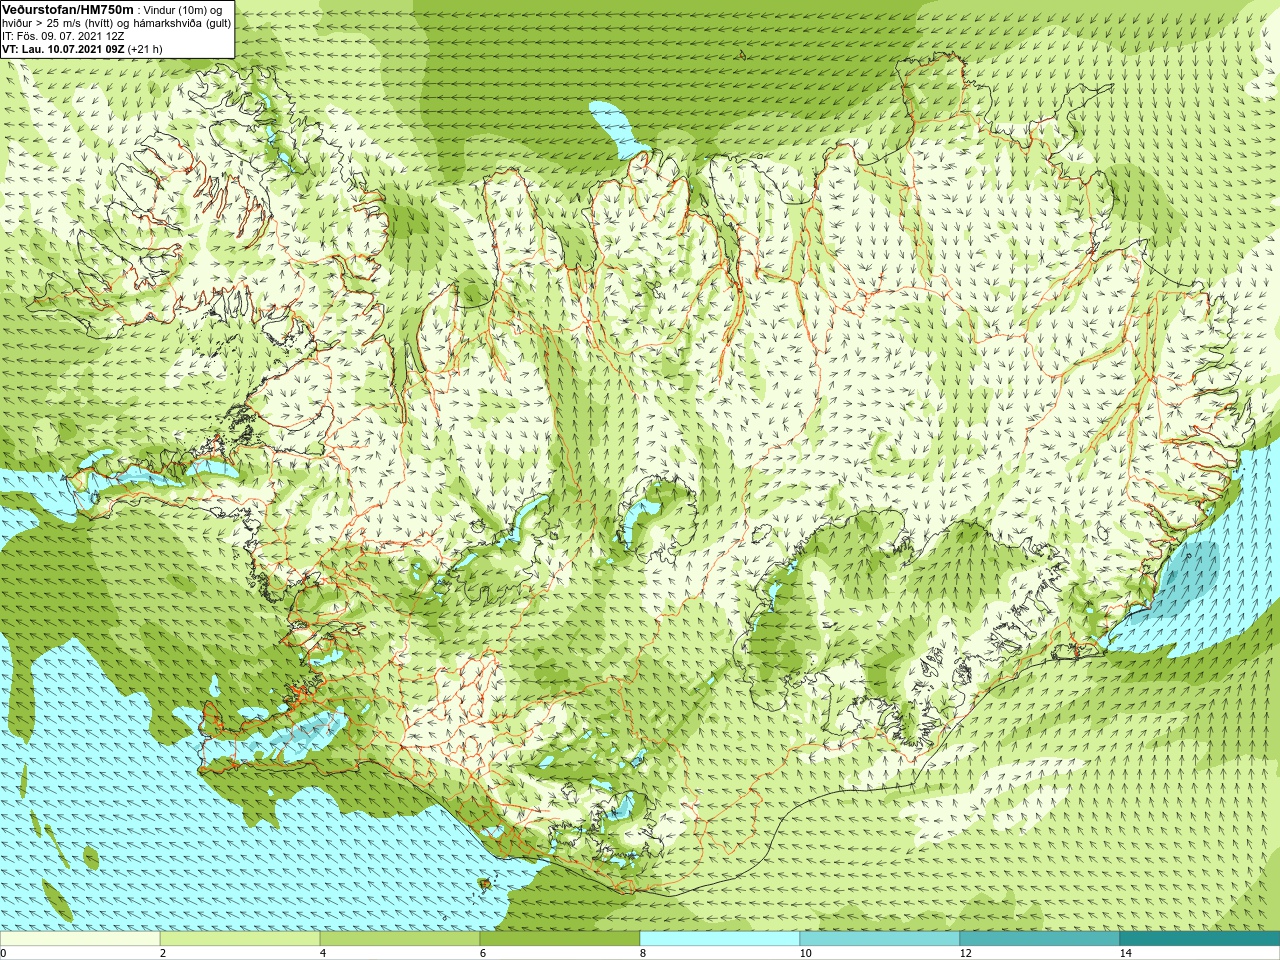This screenshot has height=960, width=1280.
Task: Click the 'Vindur (10m) og' label
Action: pyautogui.click(x=183, y=10)
